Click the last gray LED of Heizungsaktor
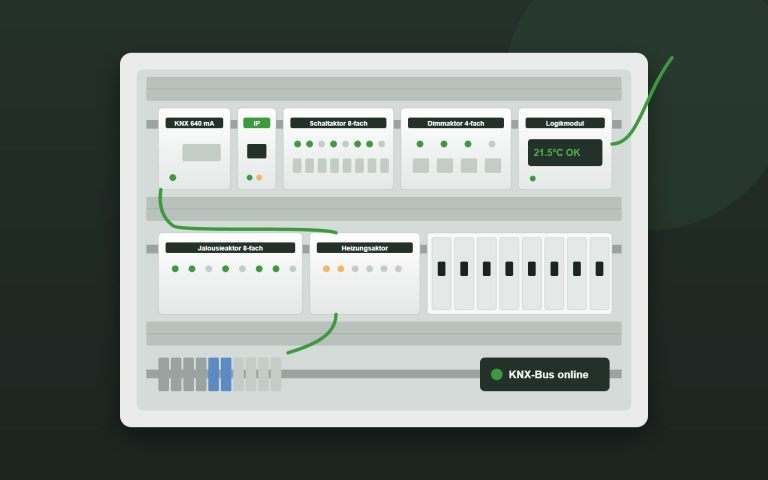The image size is (768, 480). (398, 269)
